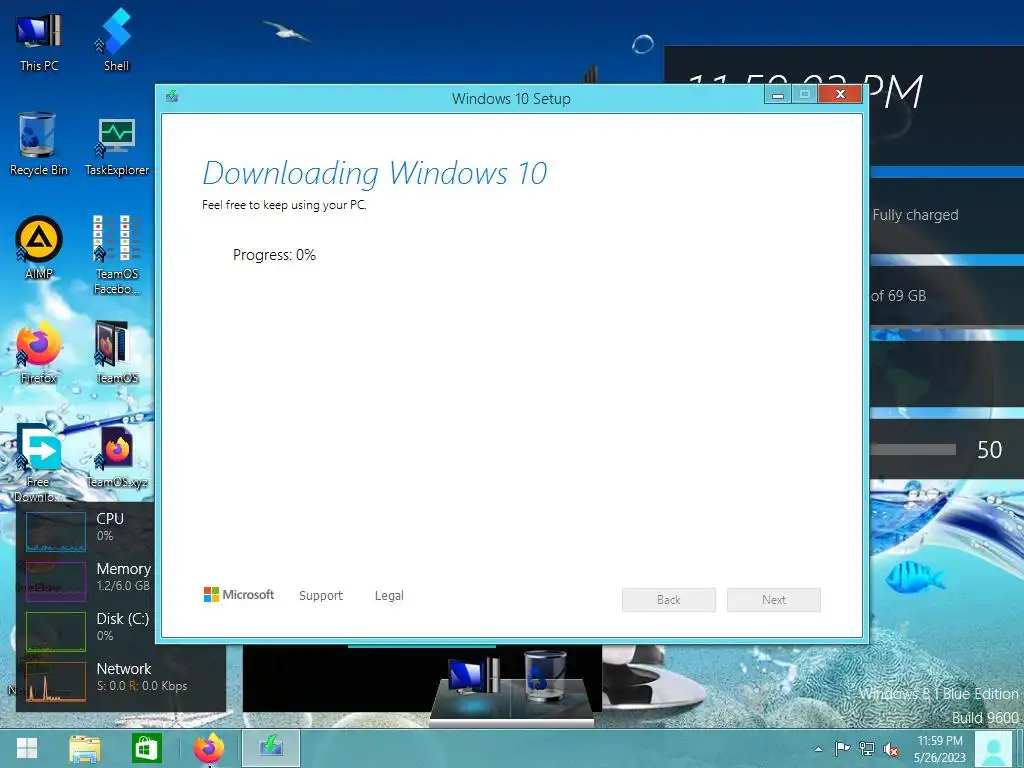Click the Next button in Setup
Viewport: 1024px width, 768px height.
pyautogui.click(x=774, y=600)
